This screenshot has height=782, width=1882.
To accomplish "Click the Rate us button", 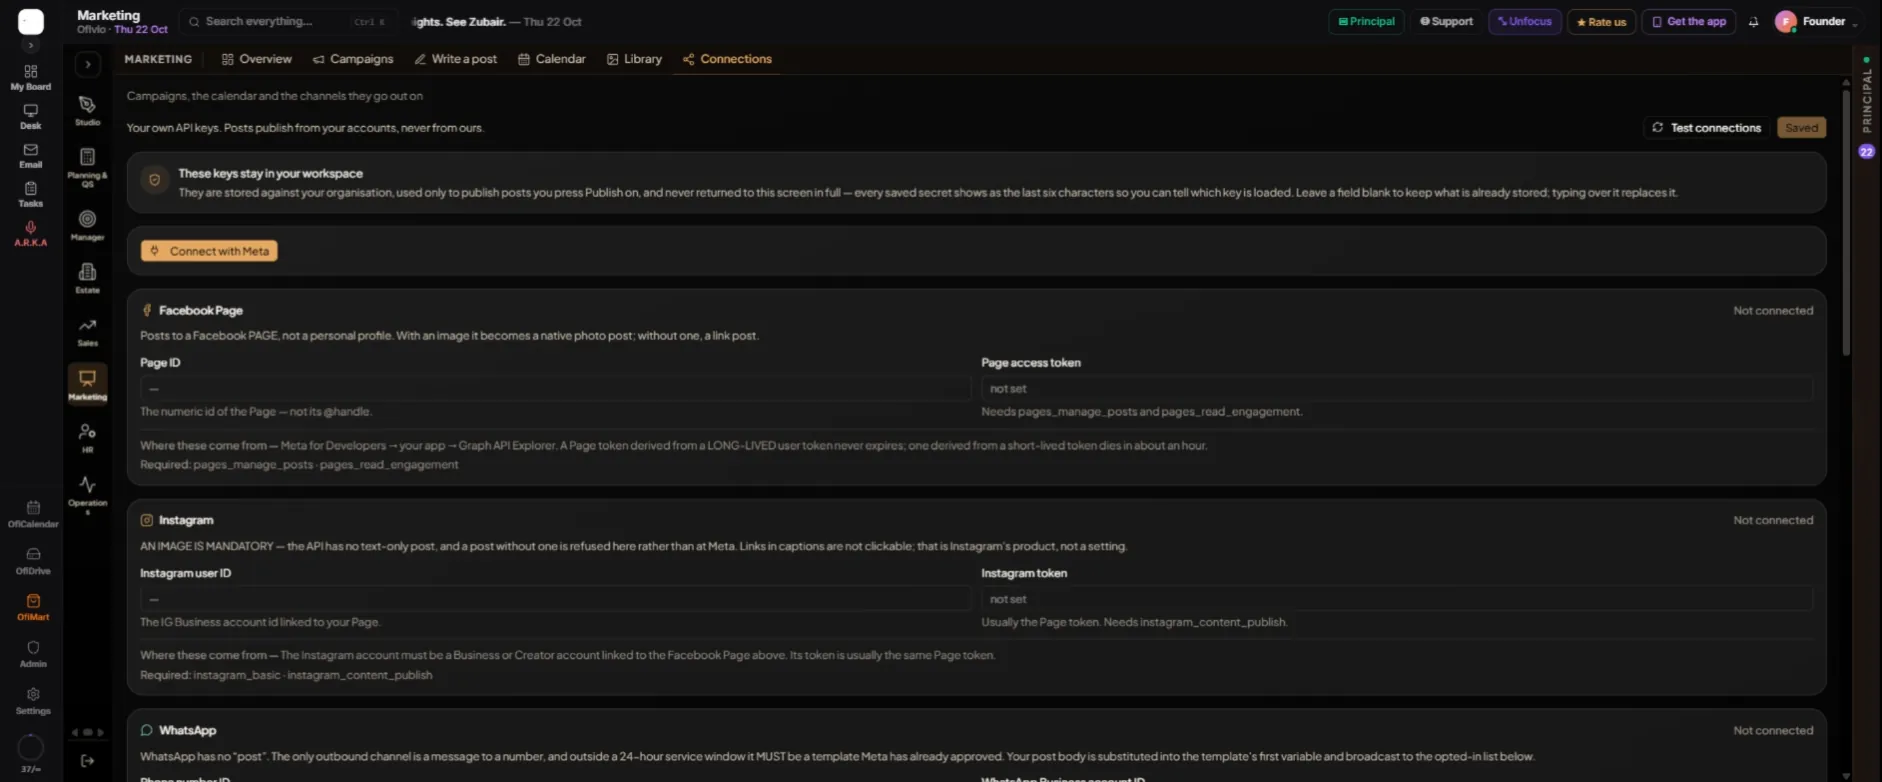I will coord(1601,22).
